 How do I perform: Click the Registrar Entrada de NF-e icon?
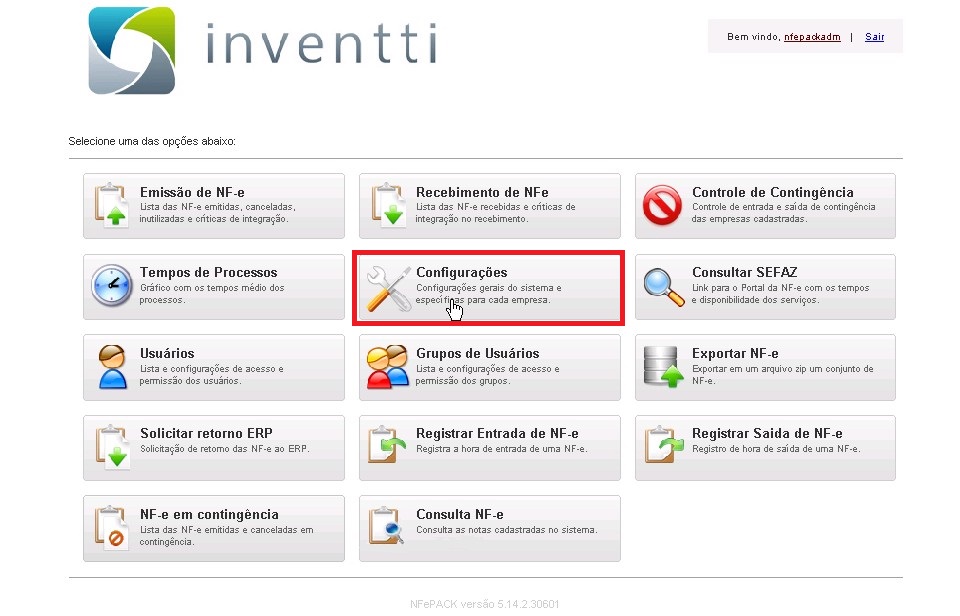pyautogui.click(x=387, y=447)
